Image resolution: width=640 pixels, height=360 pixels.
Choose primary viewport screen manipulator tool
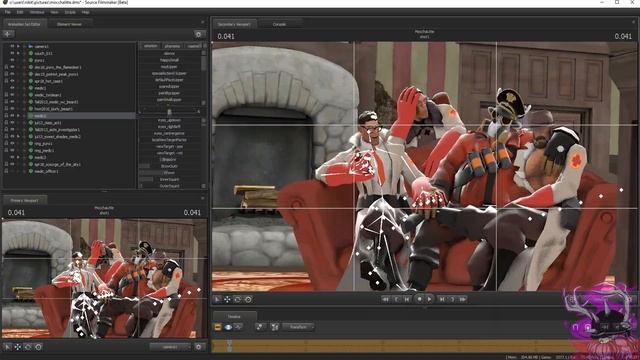pyautogui.click(x=38, y=347)
